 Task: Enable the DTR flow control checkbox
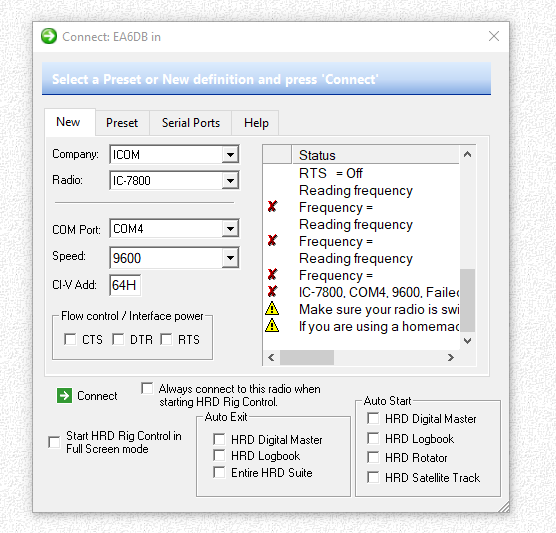tap(118, 339)
